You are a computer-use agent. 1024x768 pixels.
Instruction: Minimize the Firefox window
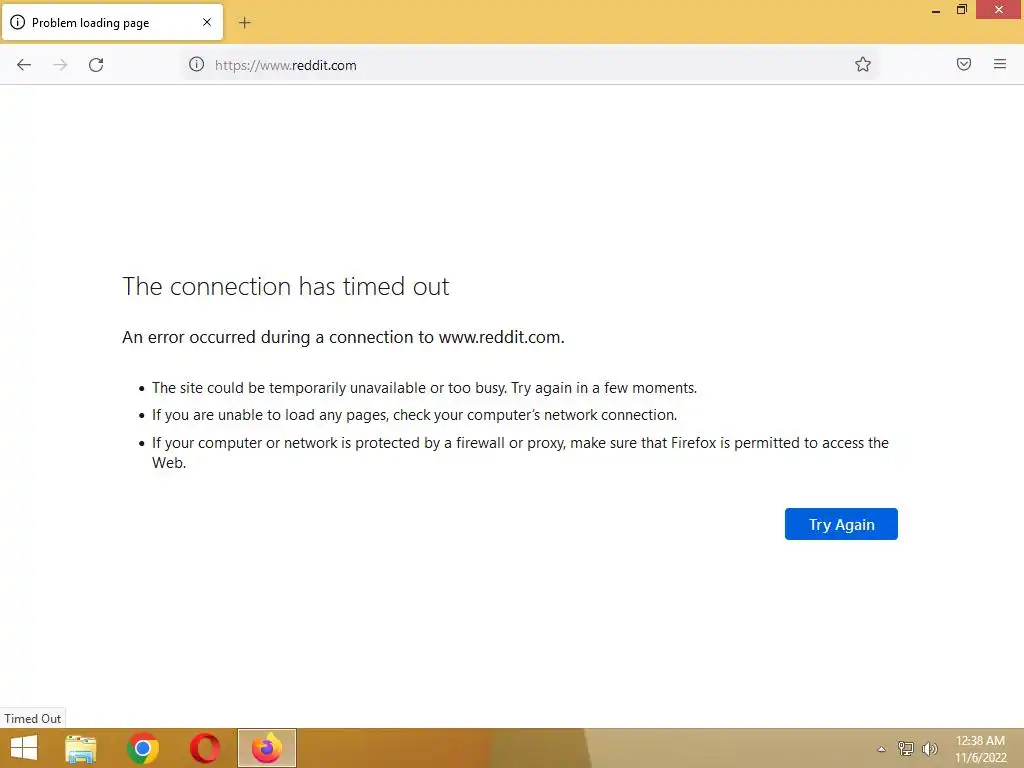[936, 10]
